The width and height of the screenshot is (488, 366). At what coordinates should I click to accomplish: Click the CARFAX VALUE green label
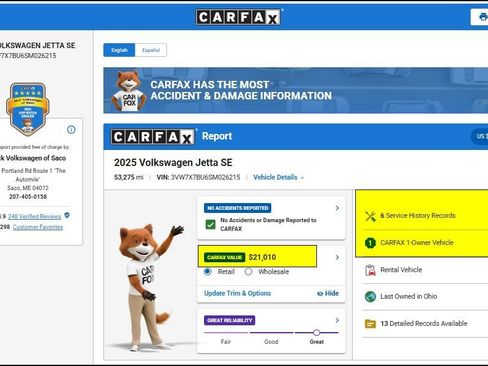[224, 257]
